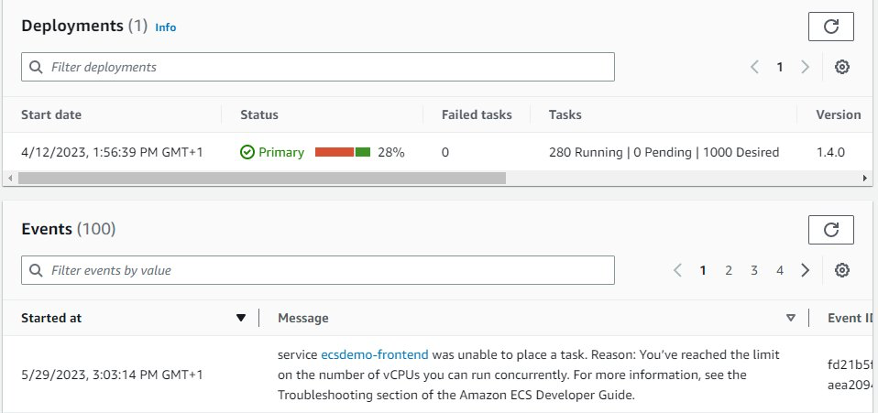Viewport: 879px width, 414px height.
Task: Click the 280 Running tasks cell
Action: coord(664,152)
